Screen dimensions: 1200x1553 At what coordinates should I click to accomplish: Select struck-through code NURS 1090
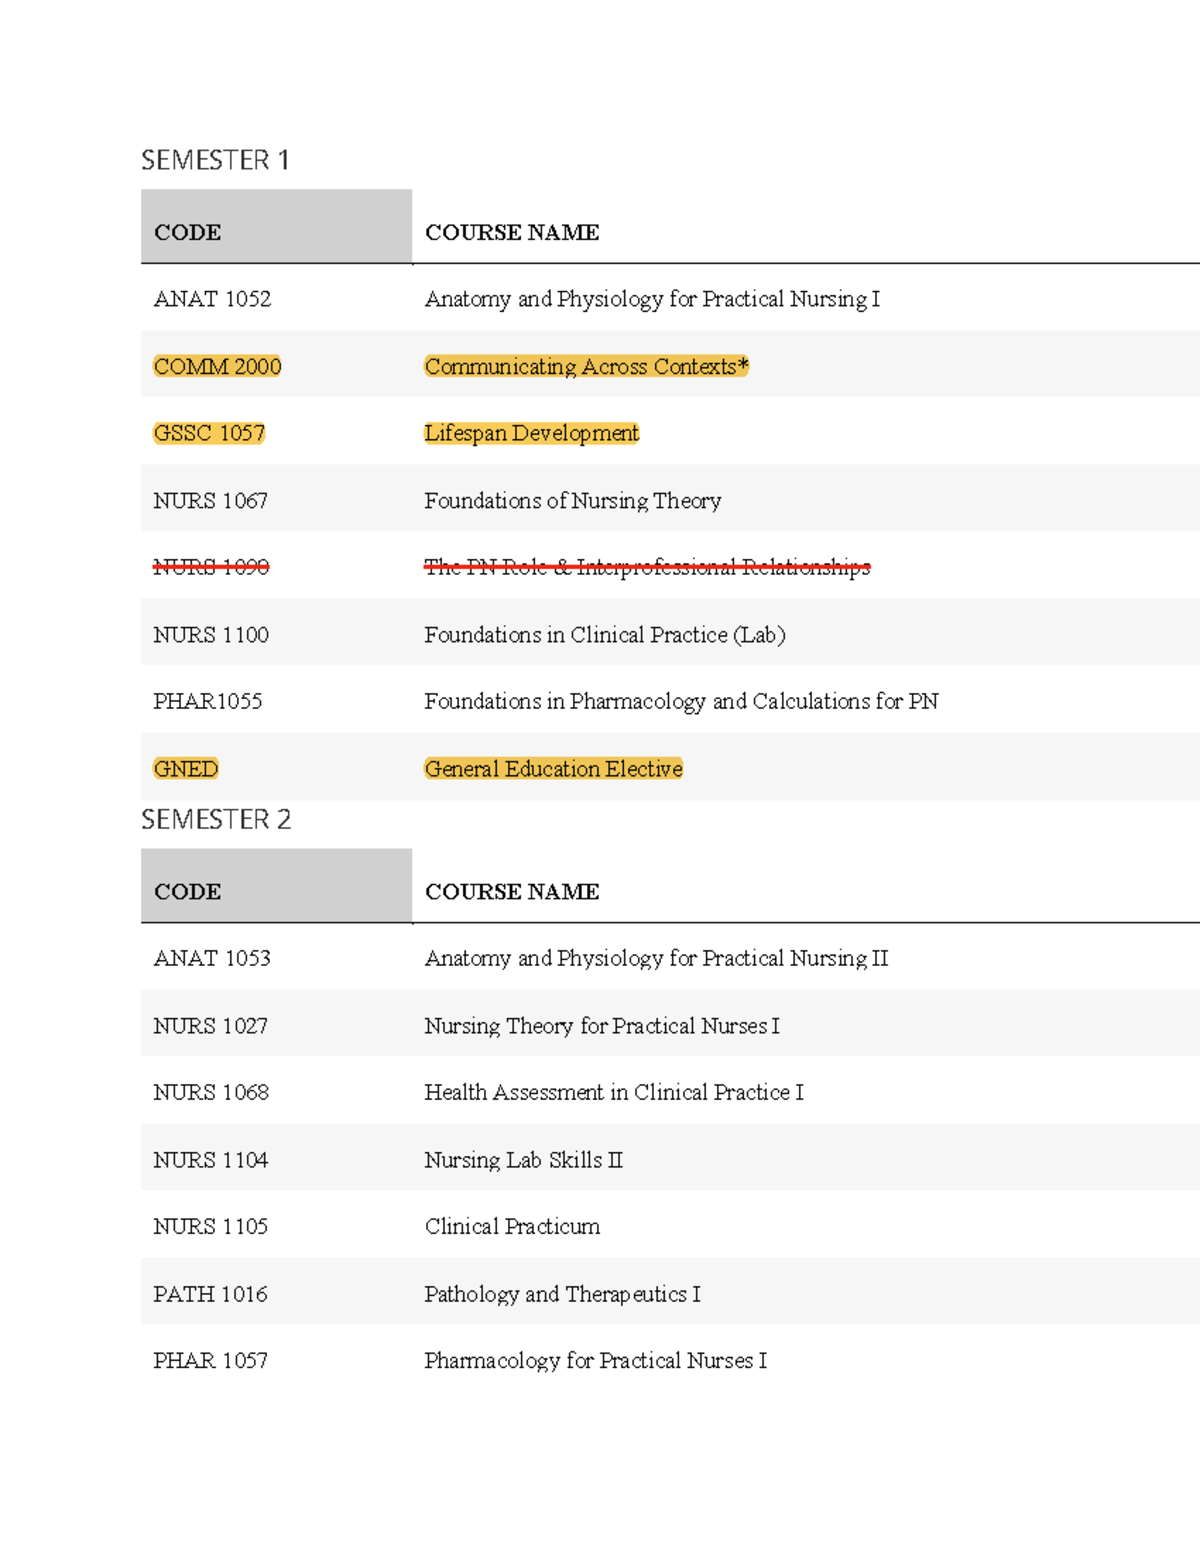click(211, 567)
